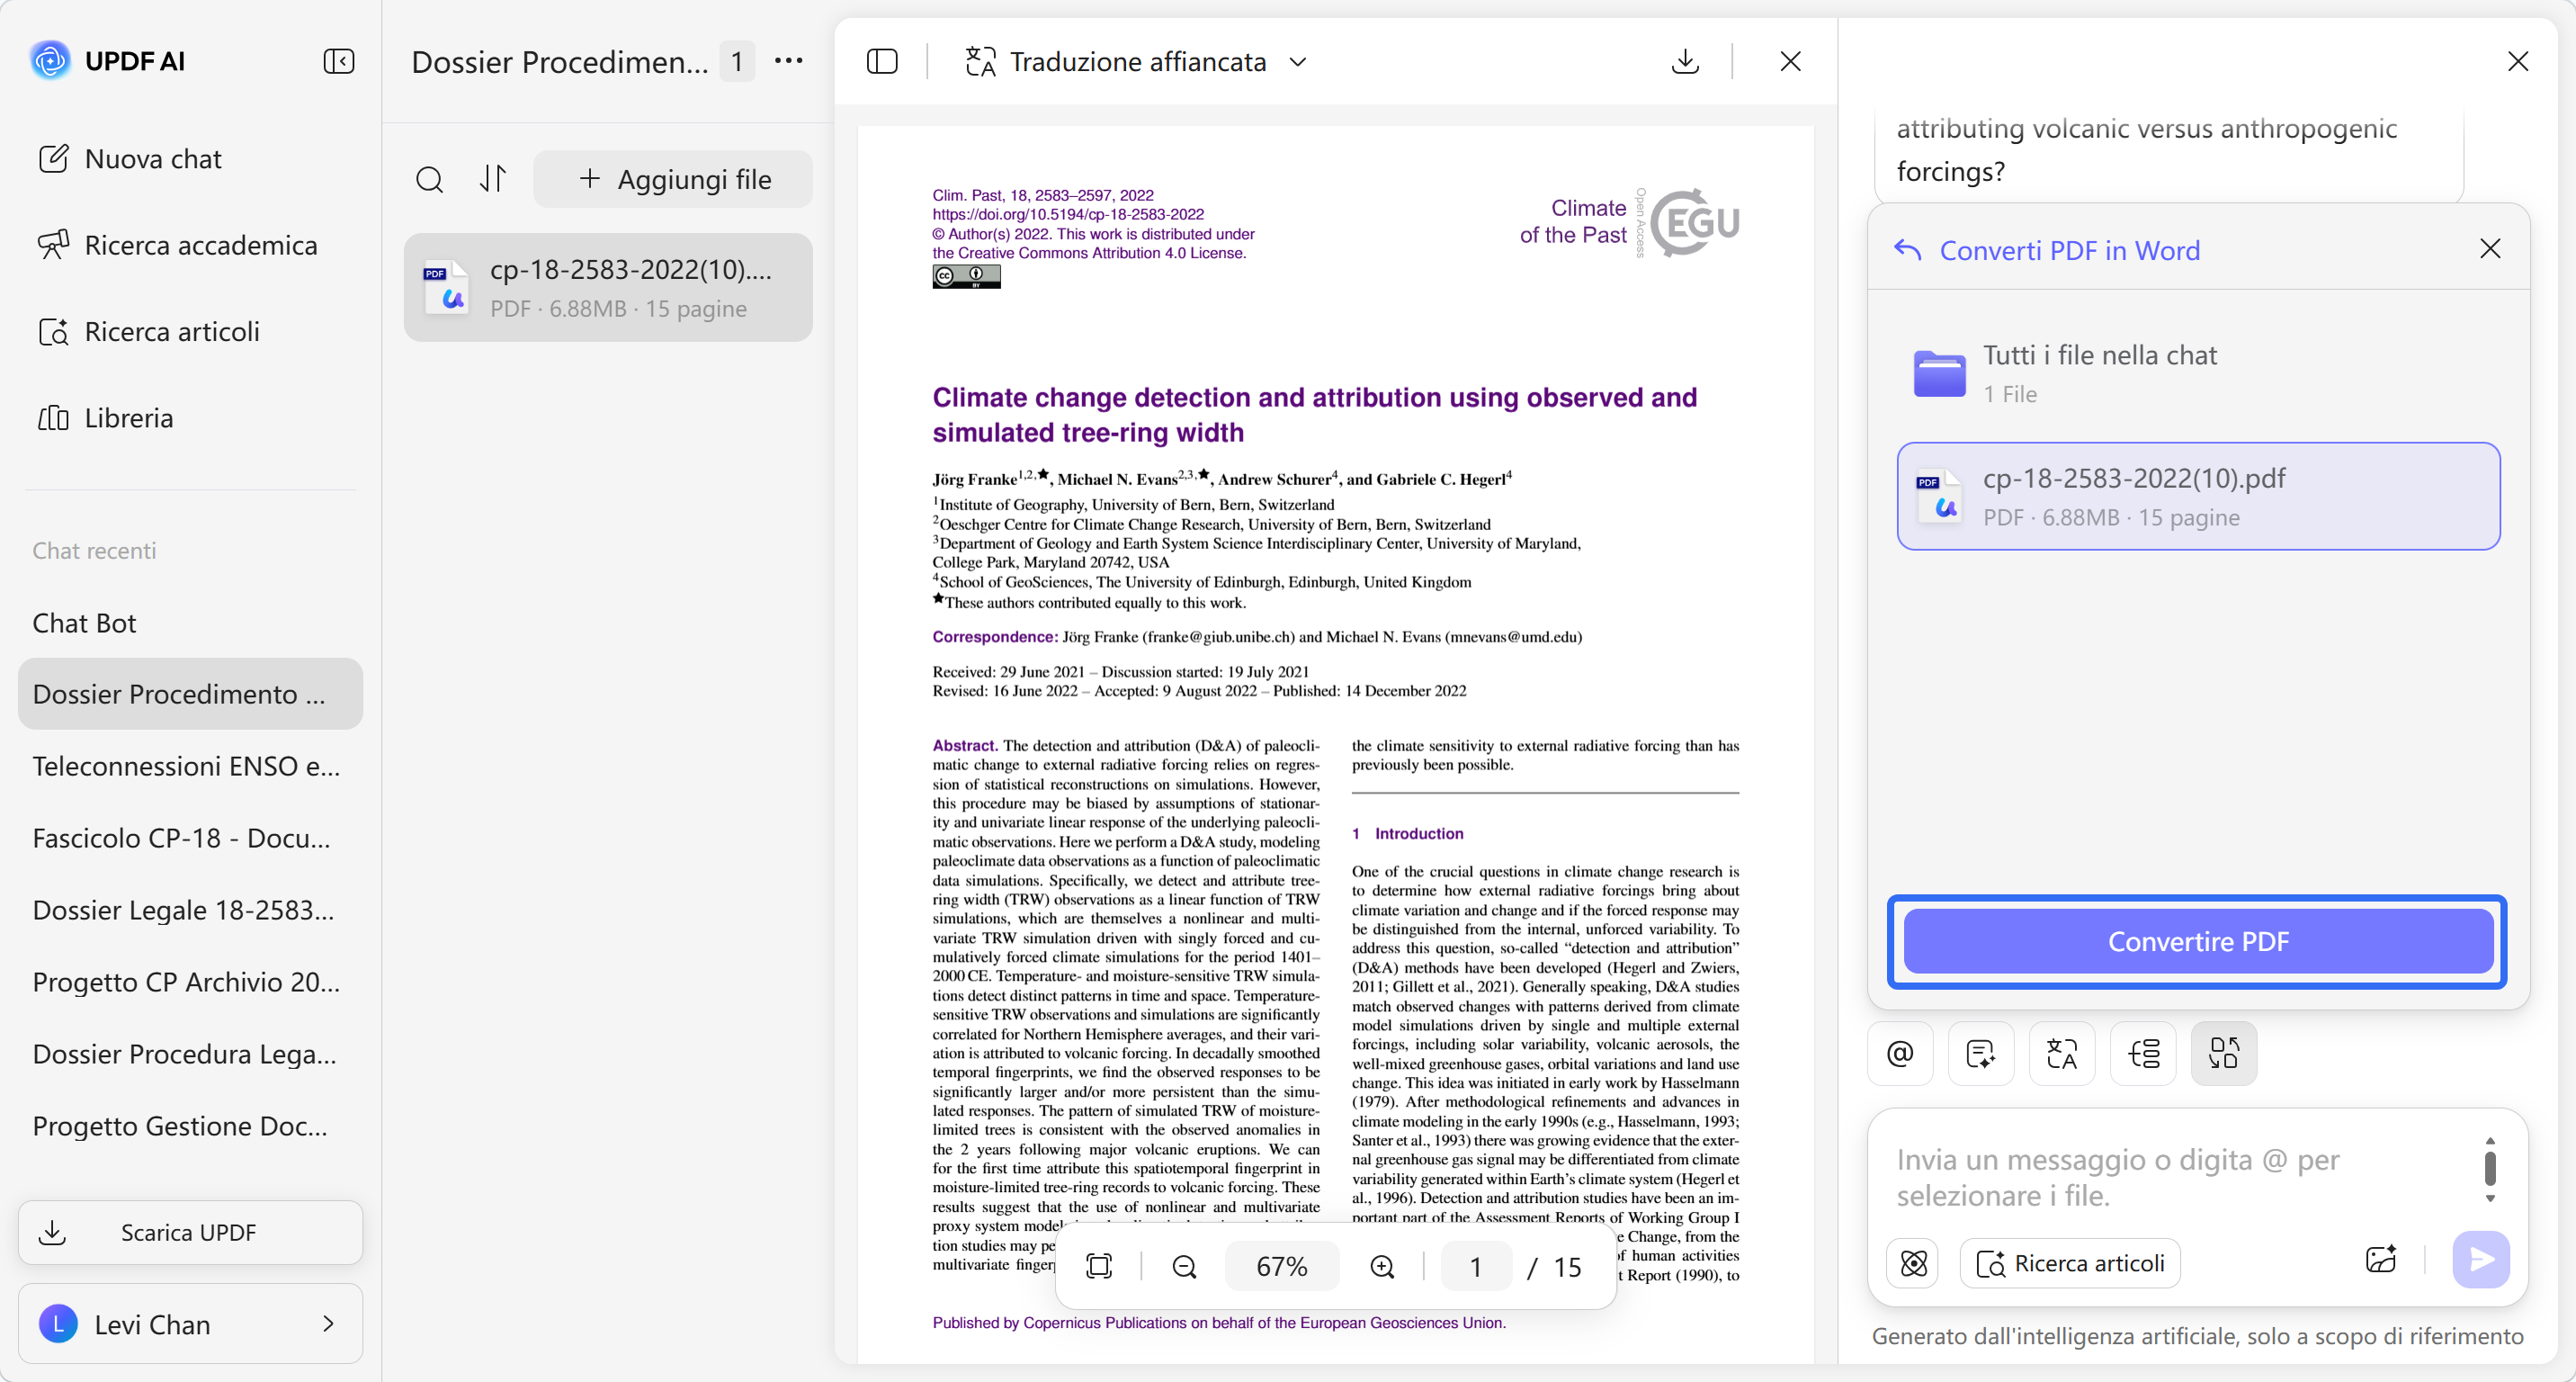The image size is (2576, 1382).
Task: Open Progetto CP Archivio chat
Action: [x=190, y=982]
